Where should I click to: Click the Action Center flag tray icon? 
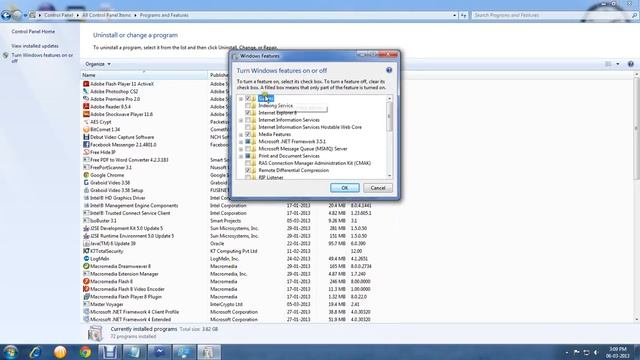coord(576,352)
